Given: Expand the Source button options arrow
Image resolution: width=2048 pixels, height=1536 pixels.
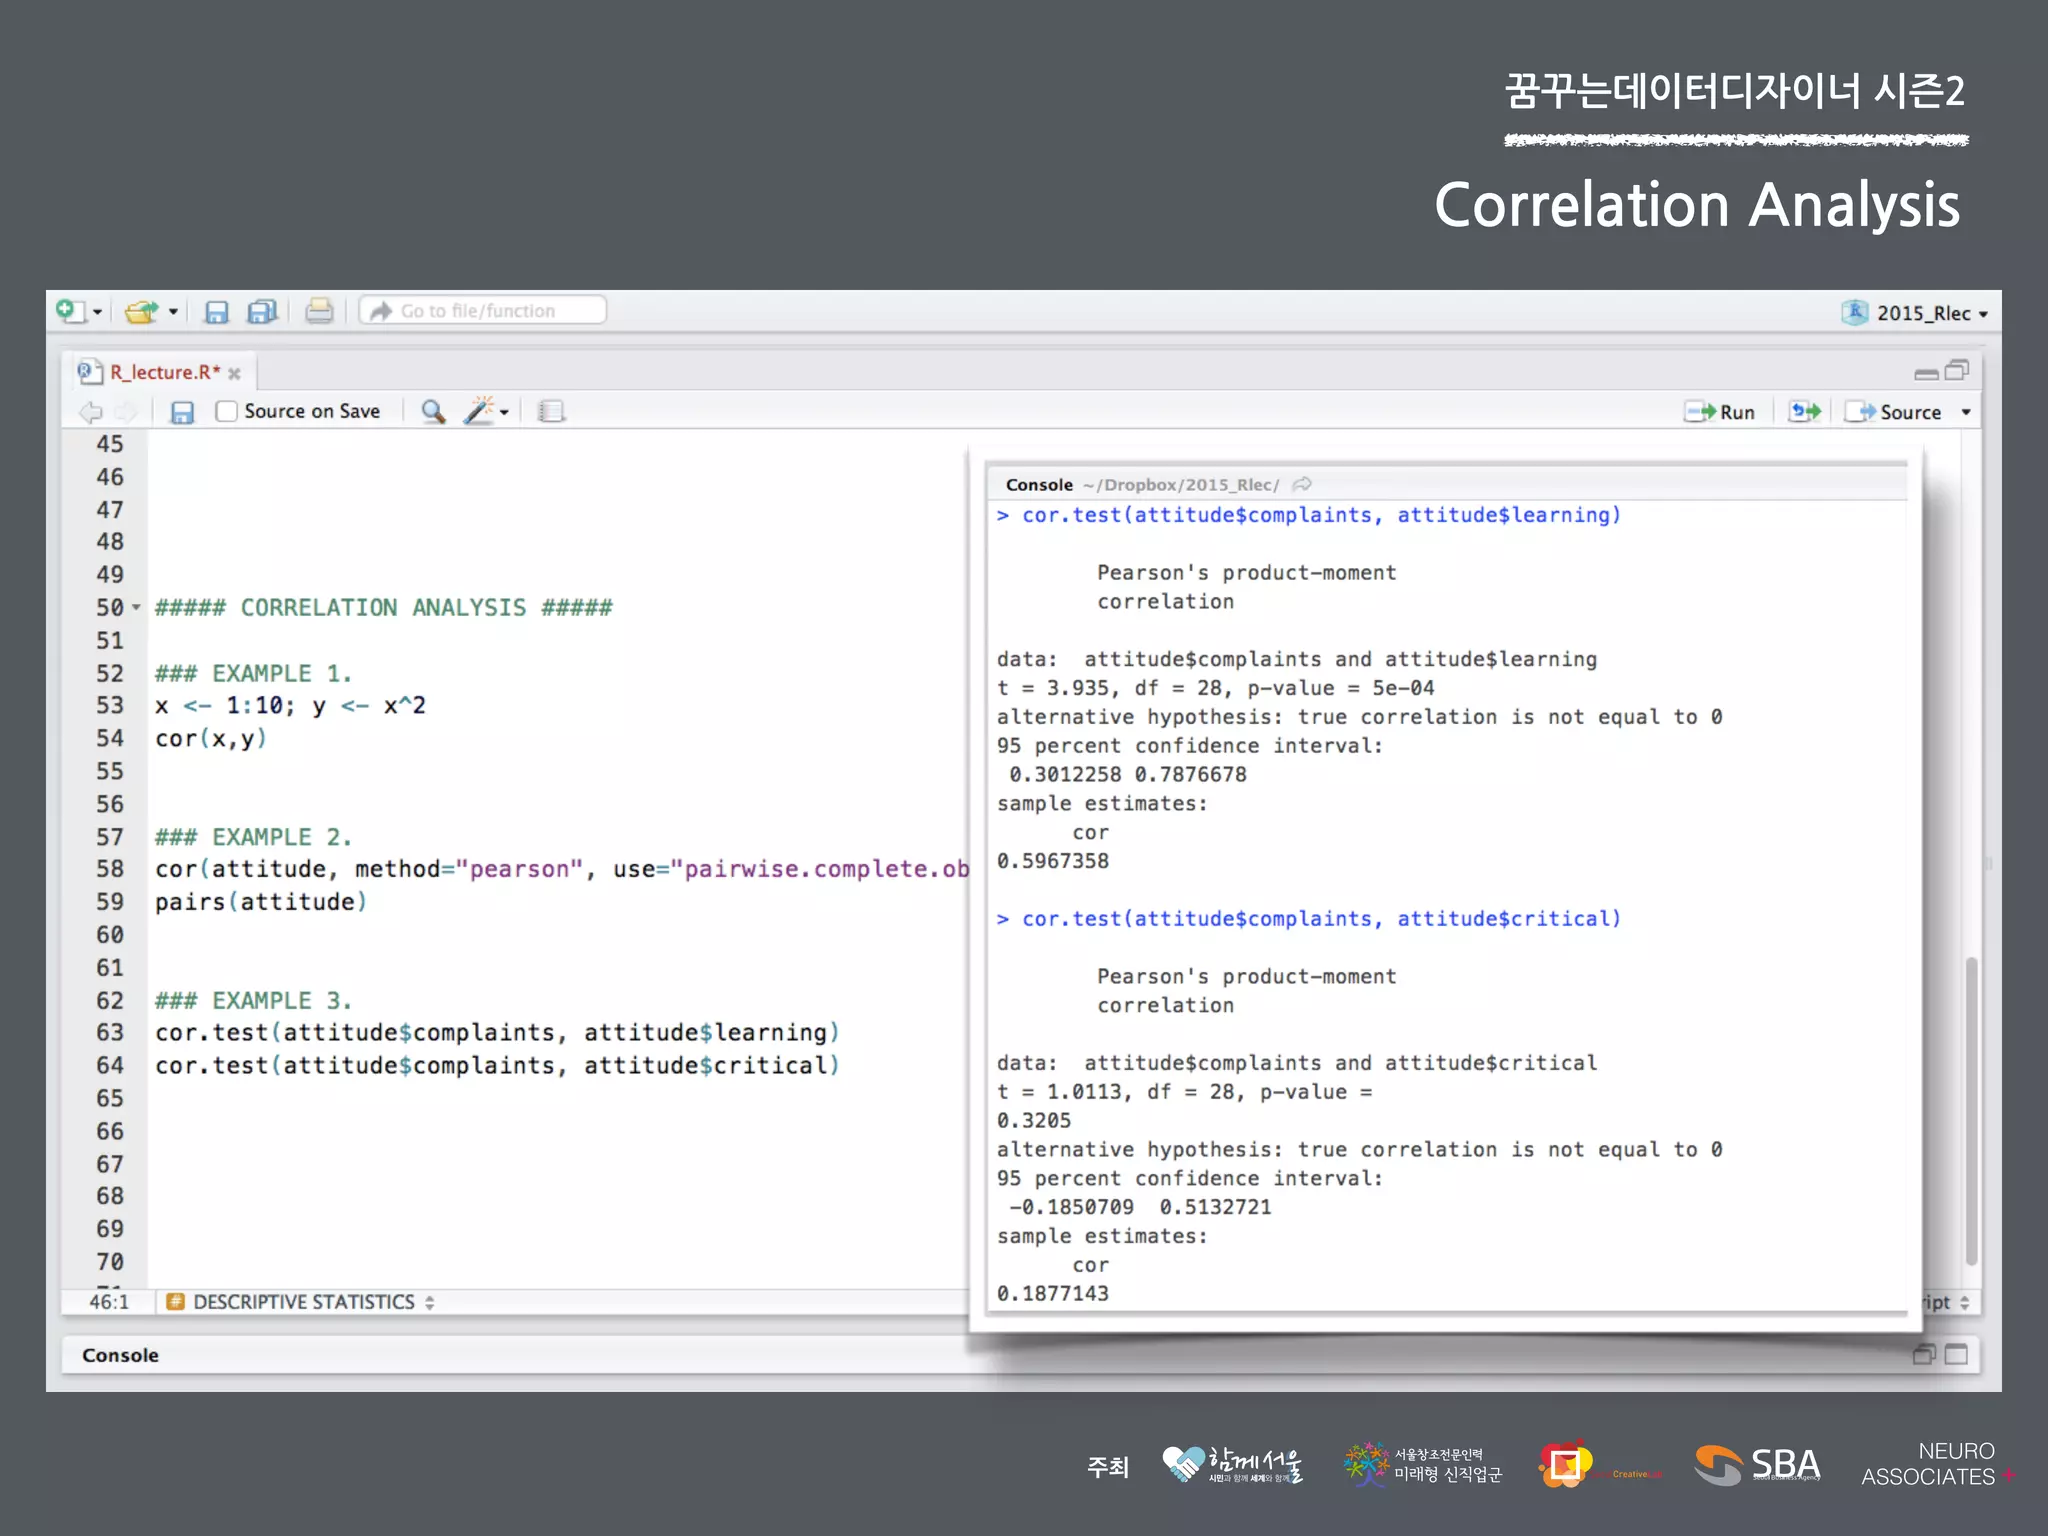Looking at the screenshot, I should (1966, 412).
